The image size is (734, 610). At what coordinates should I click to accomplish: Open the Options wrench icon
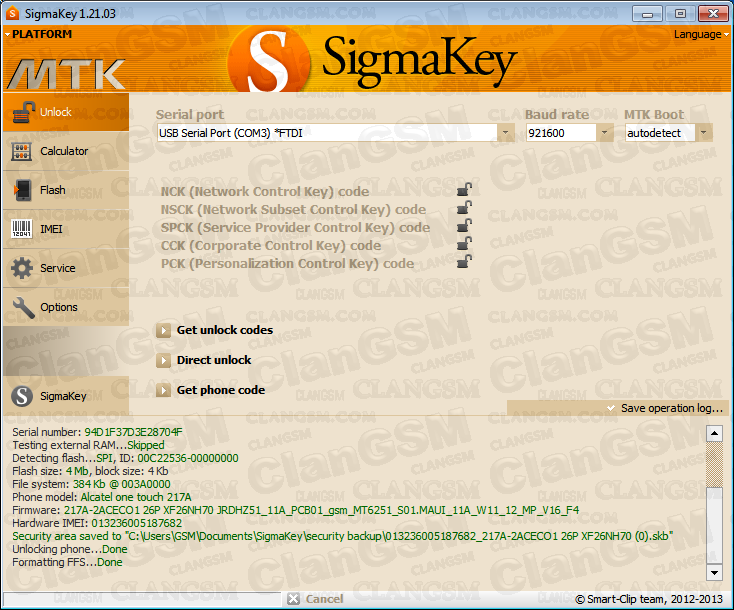[23, 308]
